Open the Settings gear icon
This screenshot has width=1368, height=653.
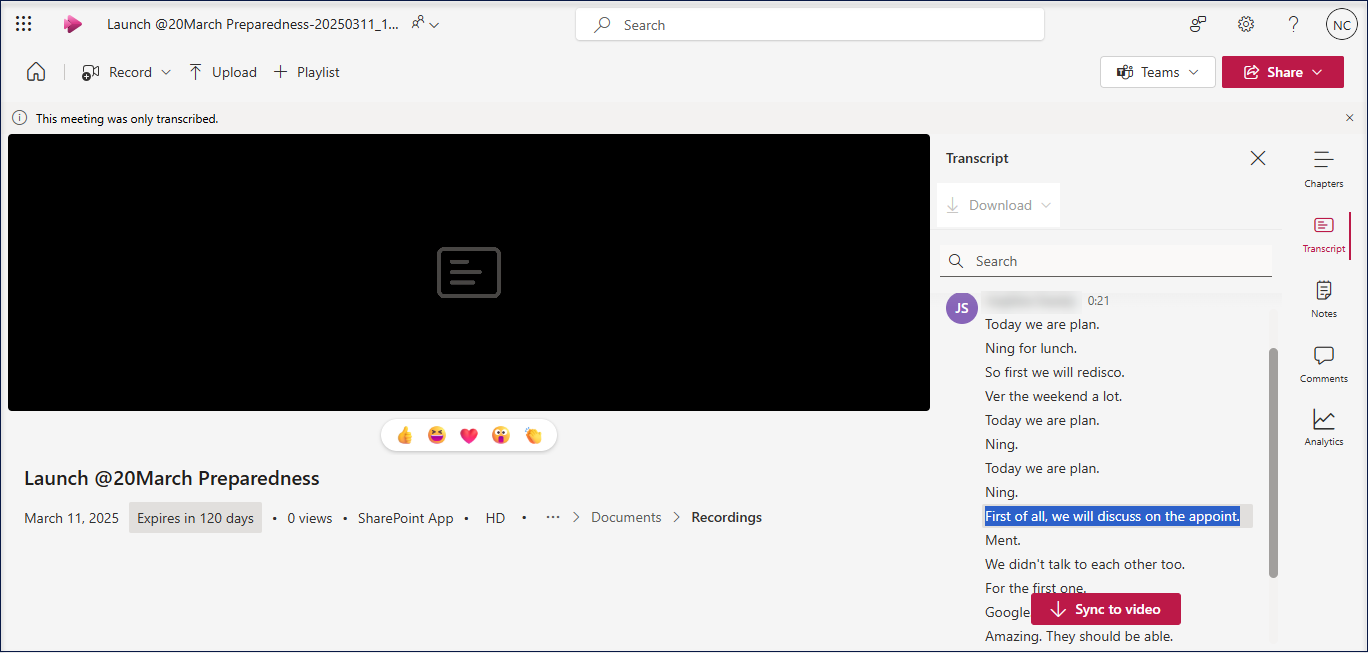coord(1245,25)
